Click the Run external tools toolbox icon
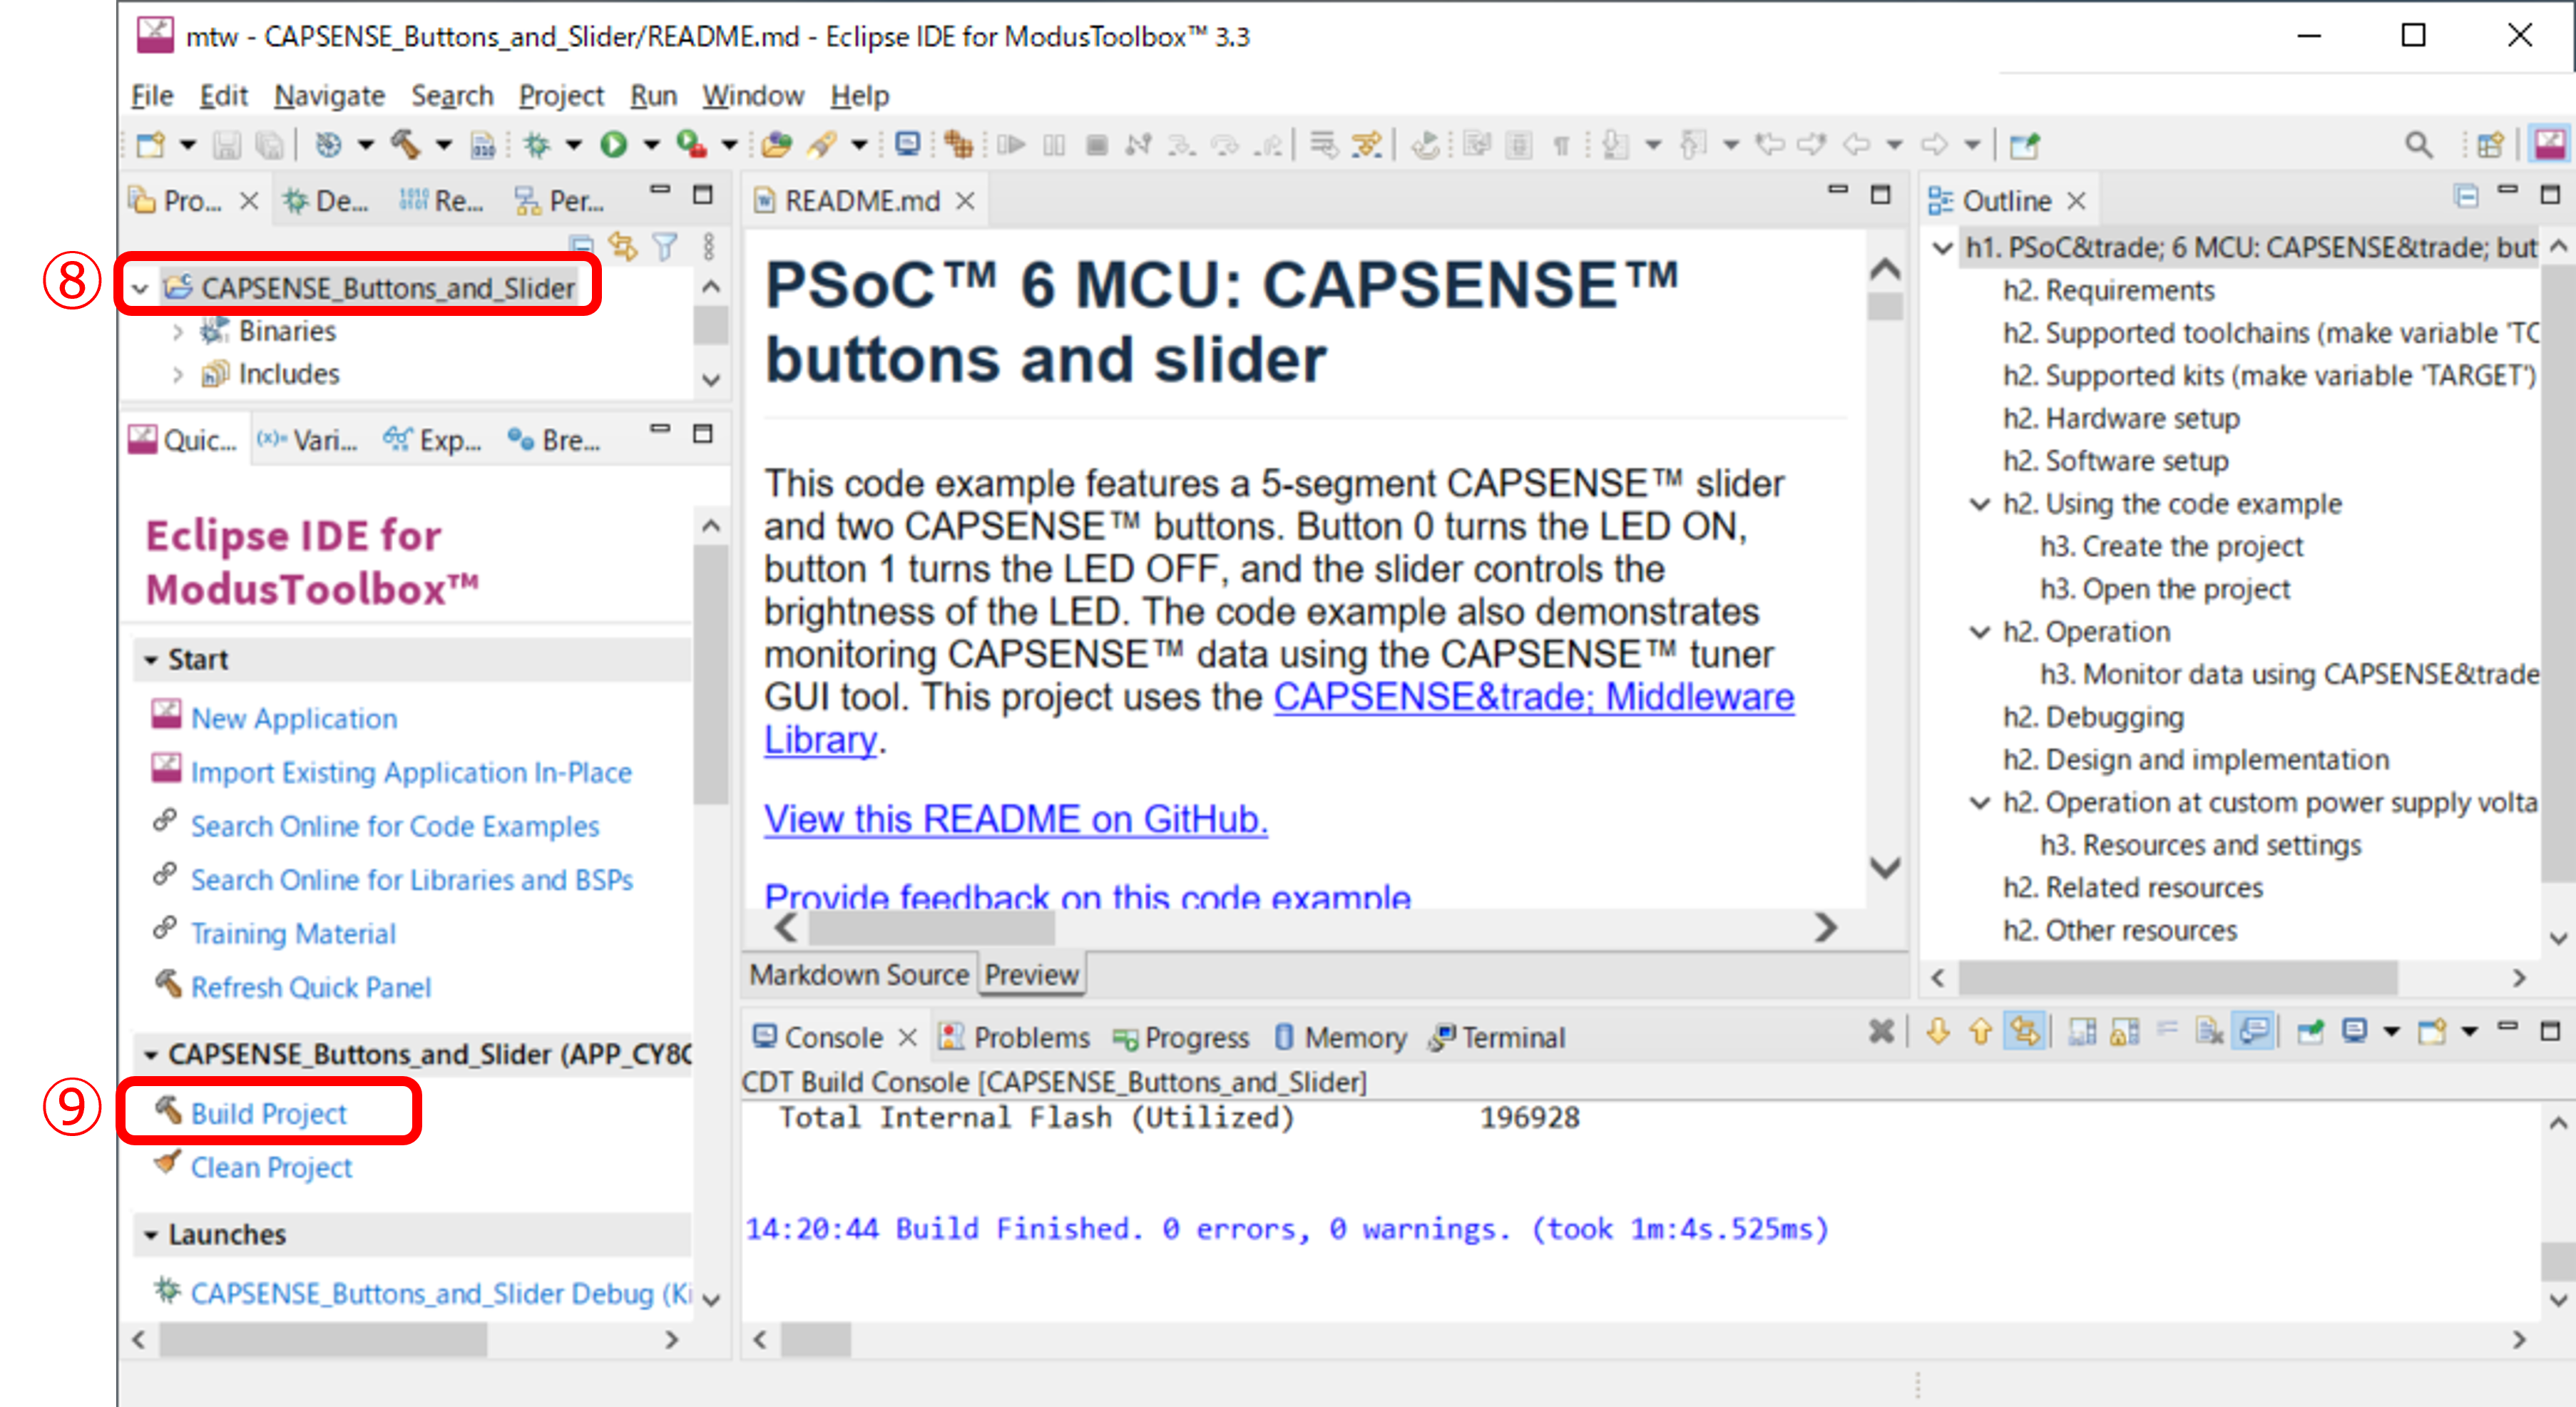2576x1407 pixels. [691, 145]
